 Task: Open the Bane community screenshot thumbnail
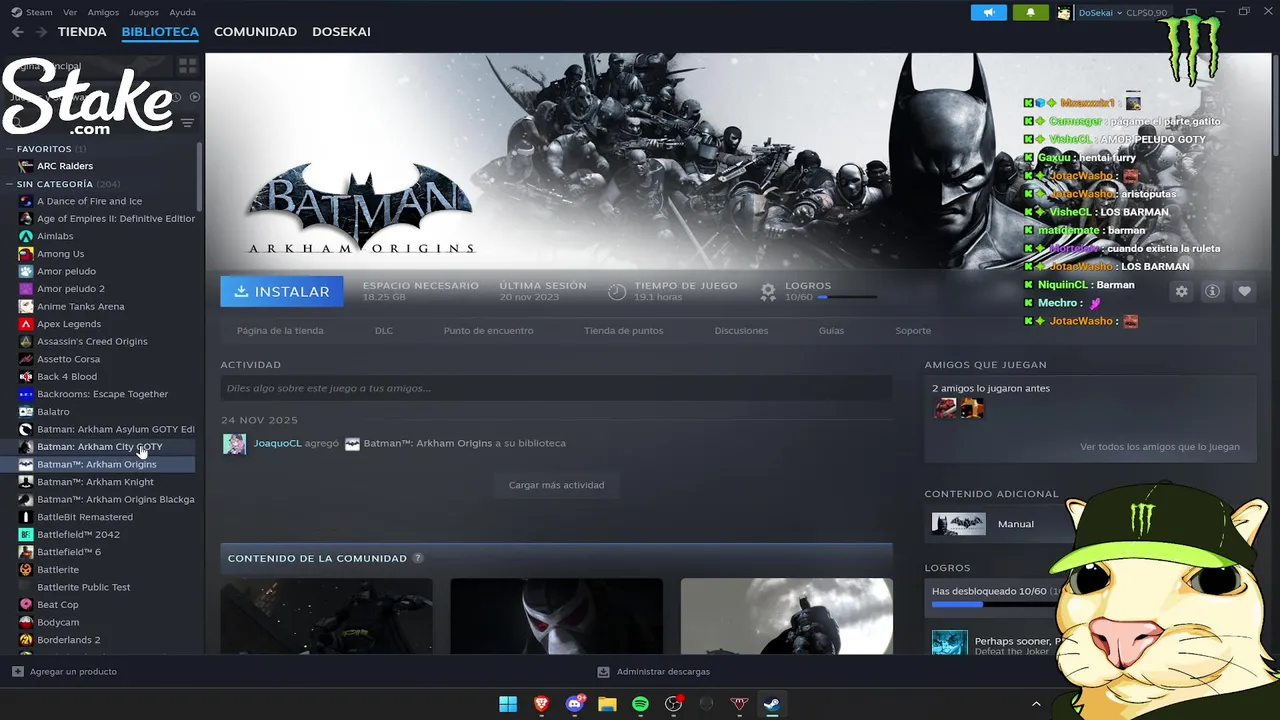tap(556, 616)
